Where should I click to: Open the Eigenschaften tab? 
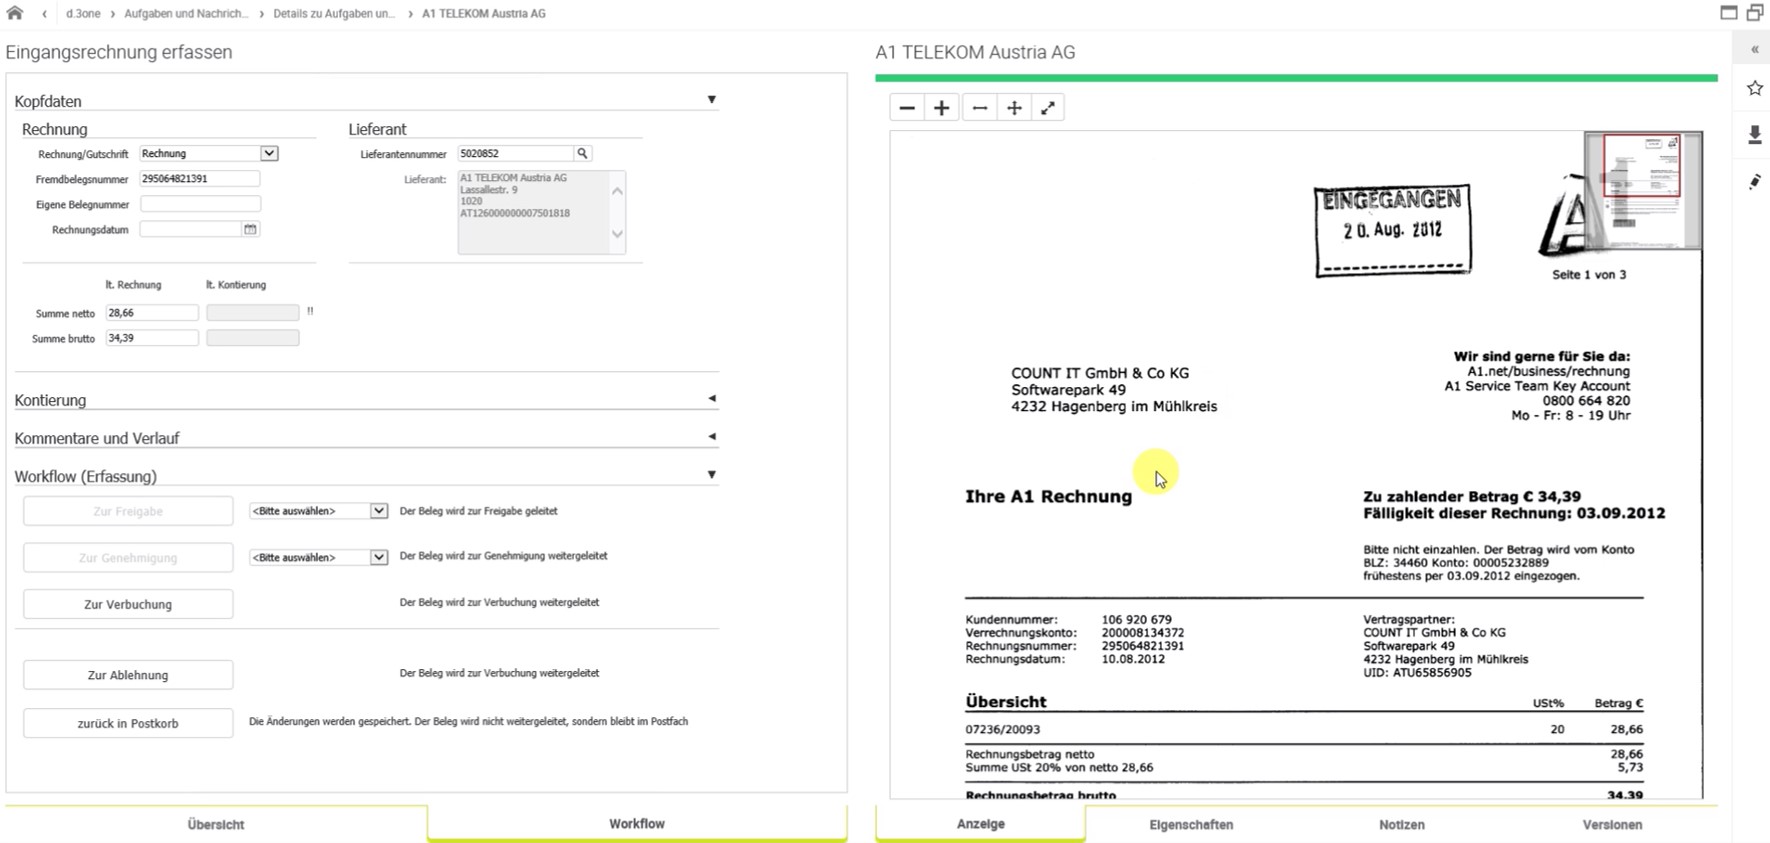(x=1191, y=824)
